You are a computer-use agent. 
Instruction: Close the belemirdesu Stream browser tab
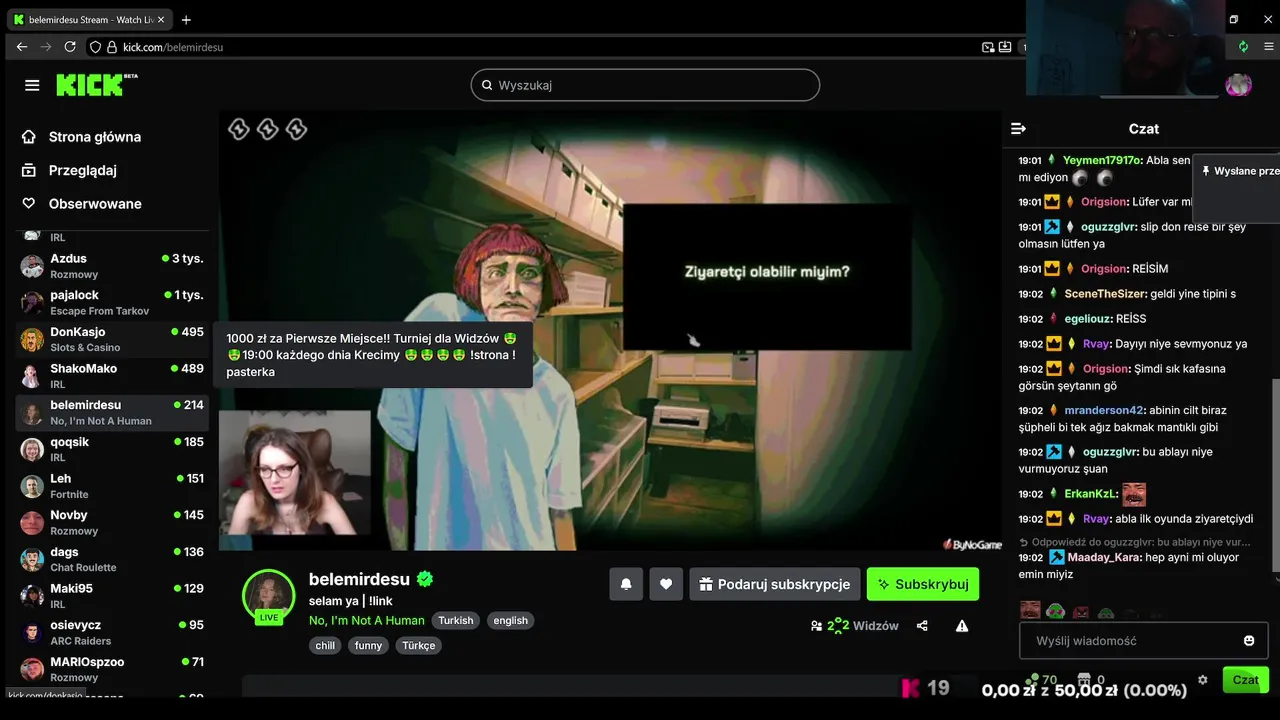161,20
